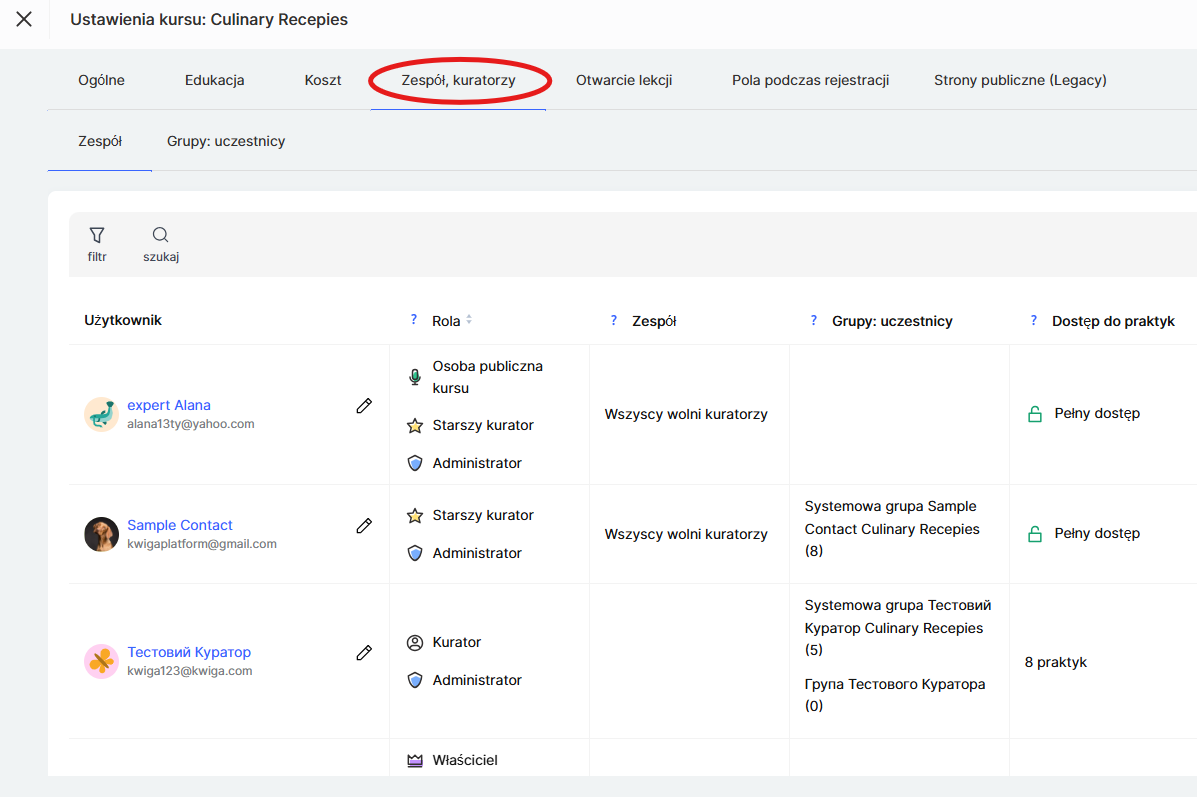
Task: Open the Edukacja tab
Action: (214, 80)
